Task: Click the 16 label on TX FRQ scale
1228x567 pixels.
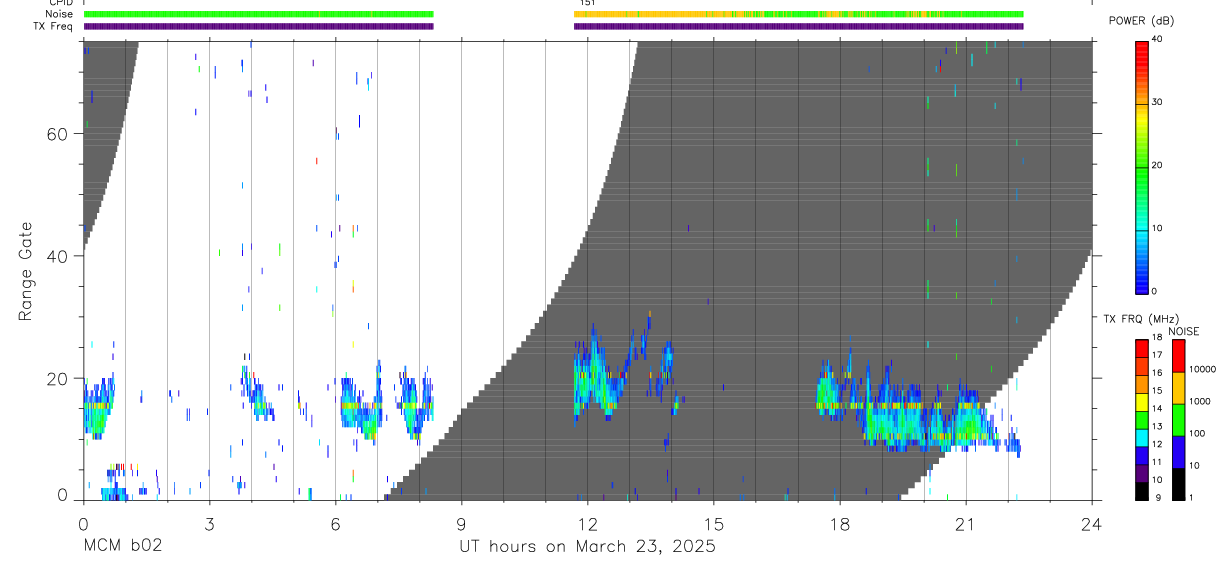Action: 1158,373
